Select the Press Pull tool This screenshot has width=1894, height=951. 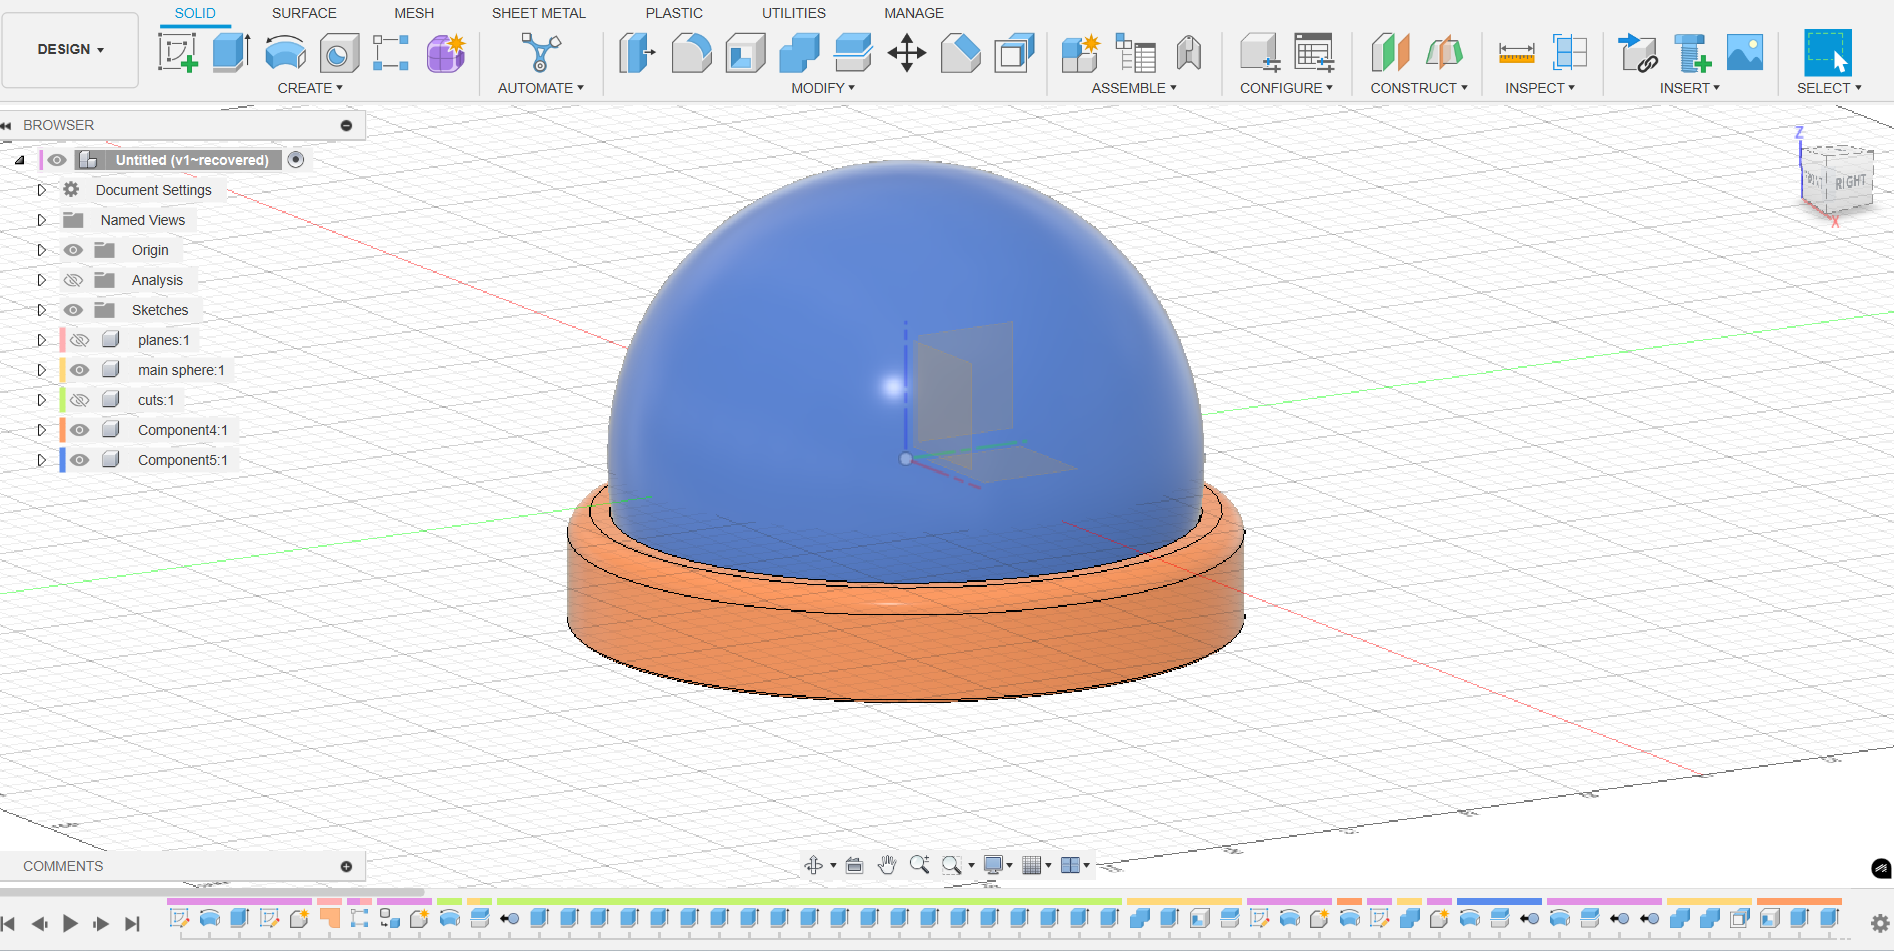[x=637, y=52]
